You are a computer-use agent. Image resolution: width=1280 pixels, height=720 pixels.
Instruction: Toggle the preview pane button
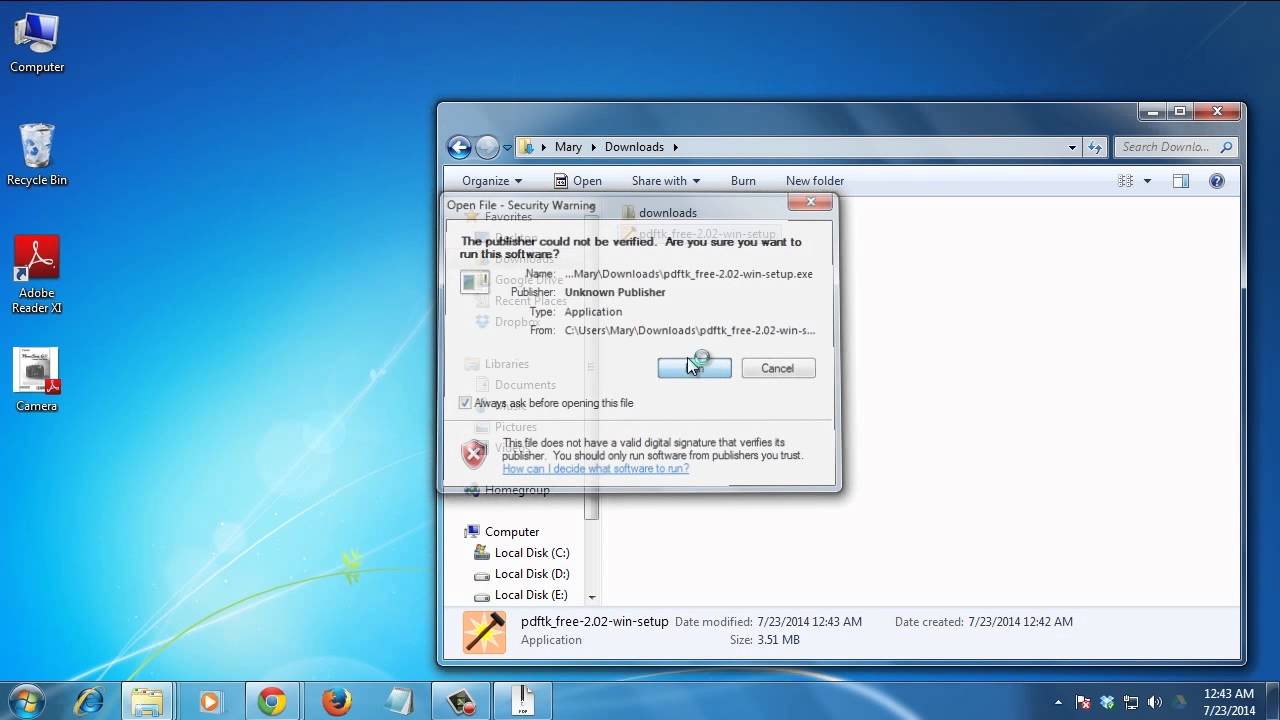coord(1181,181)
